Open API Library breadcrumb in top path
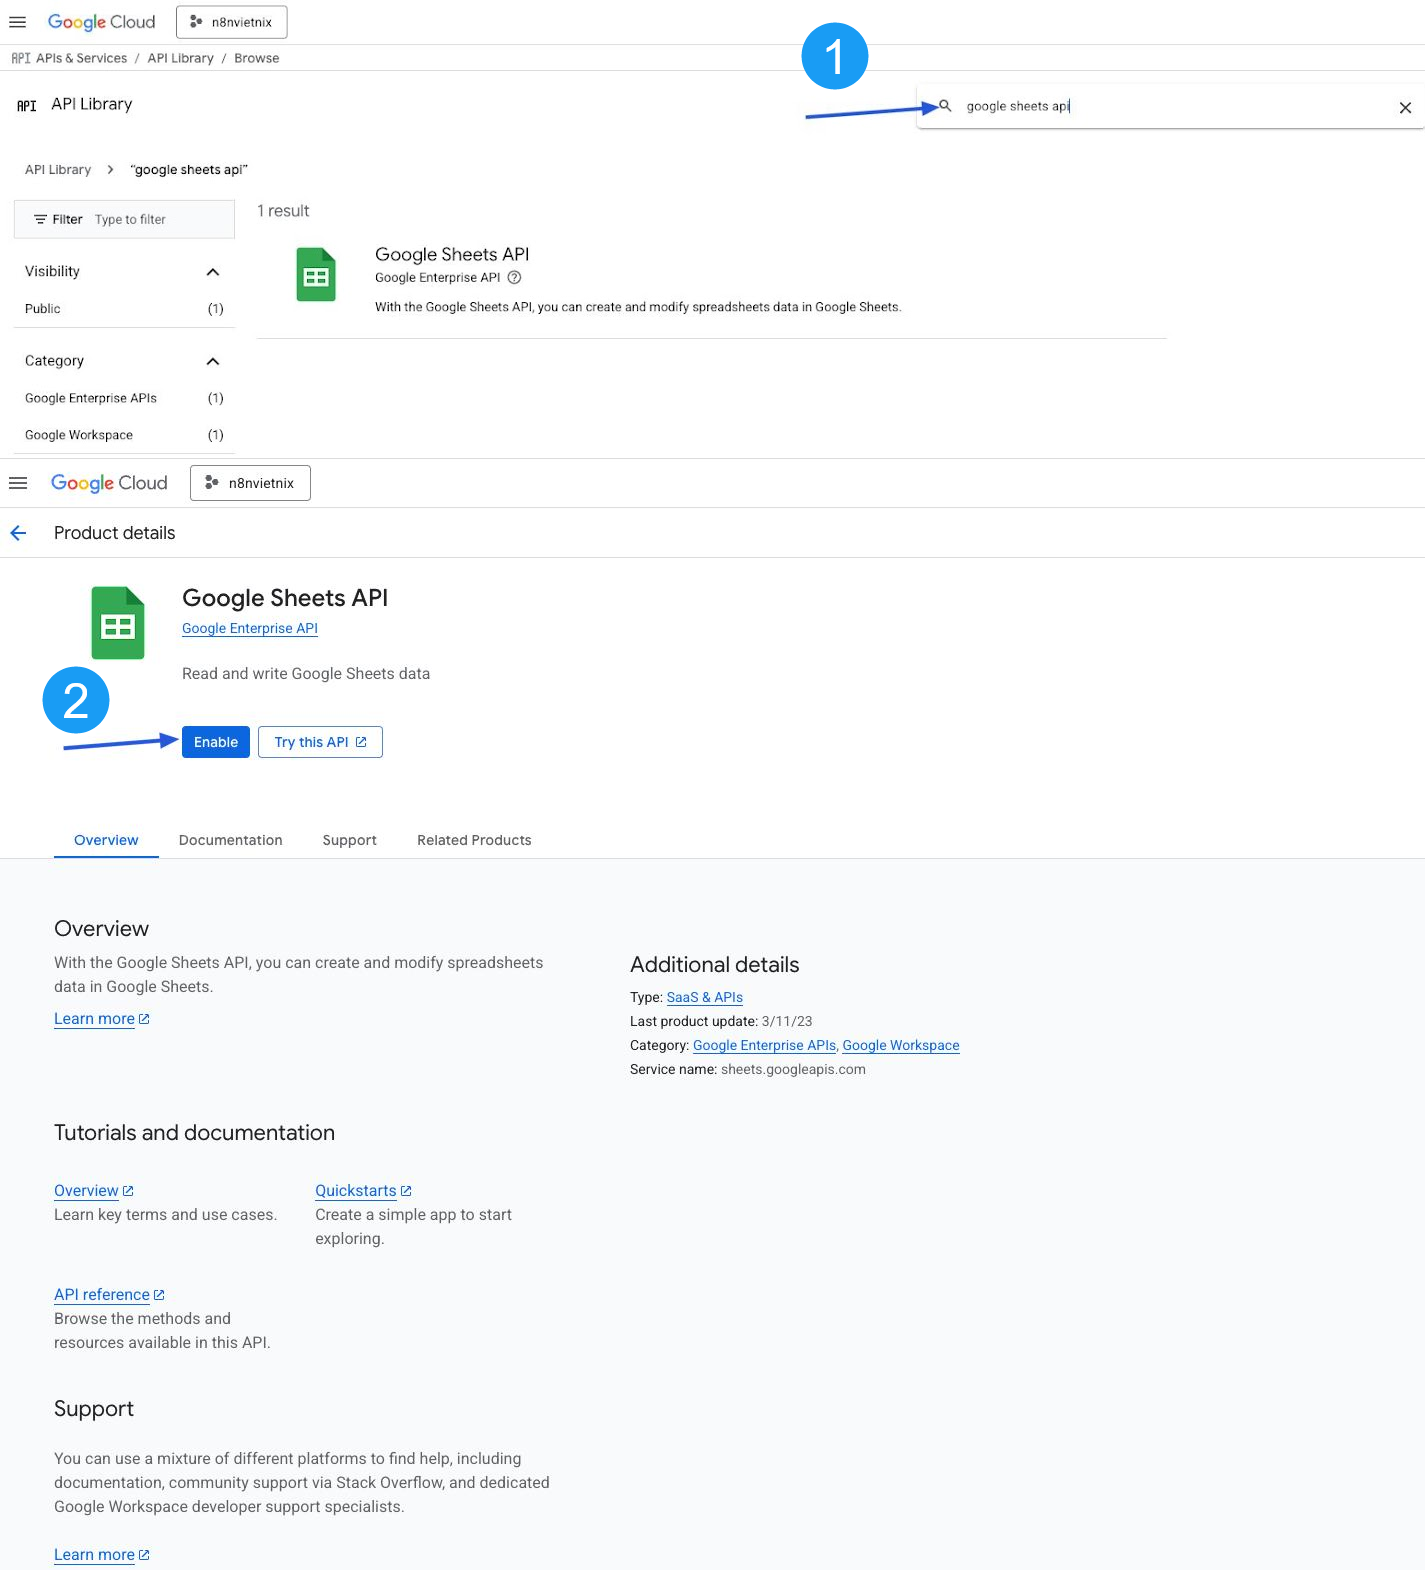Screen dimensions: 1425x1570 (181, 58)
